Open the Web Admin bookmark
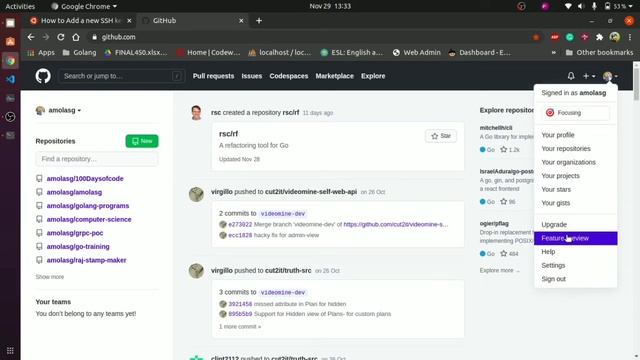The height and width of the screenshot is (360, 640). (417, 53)
